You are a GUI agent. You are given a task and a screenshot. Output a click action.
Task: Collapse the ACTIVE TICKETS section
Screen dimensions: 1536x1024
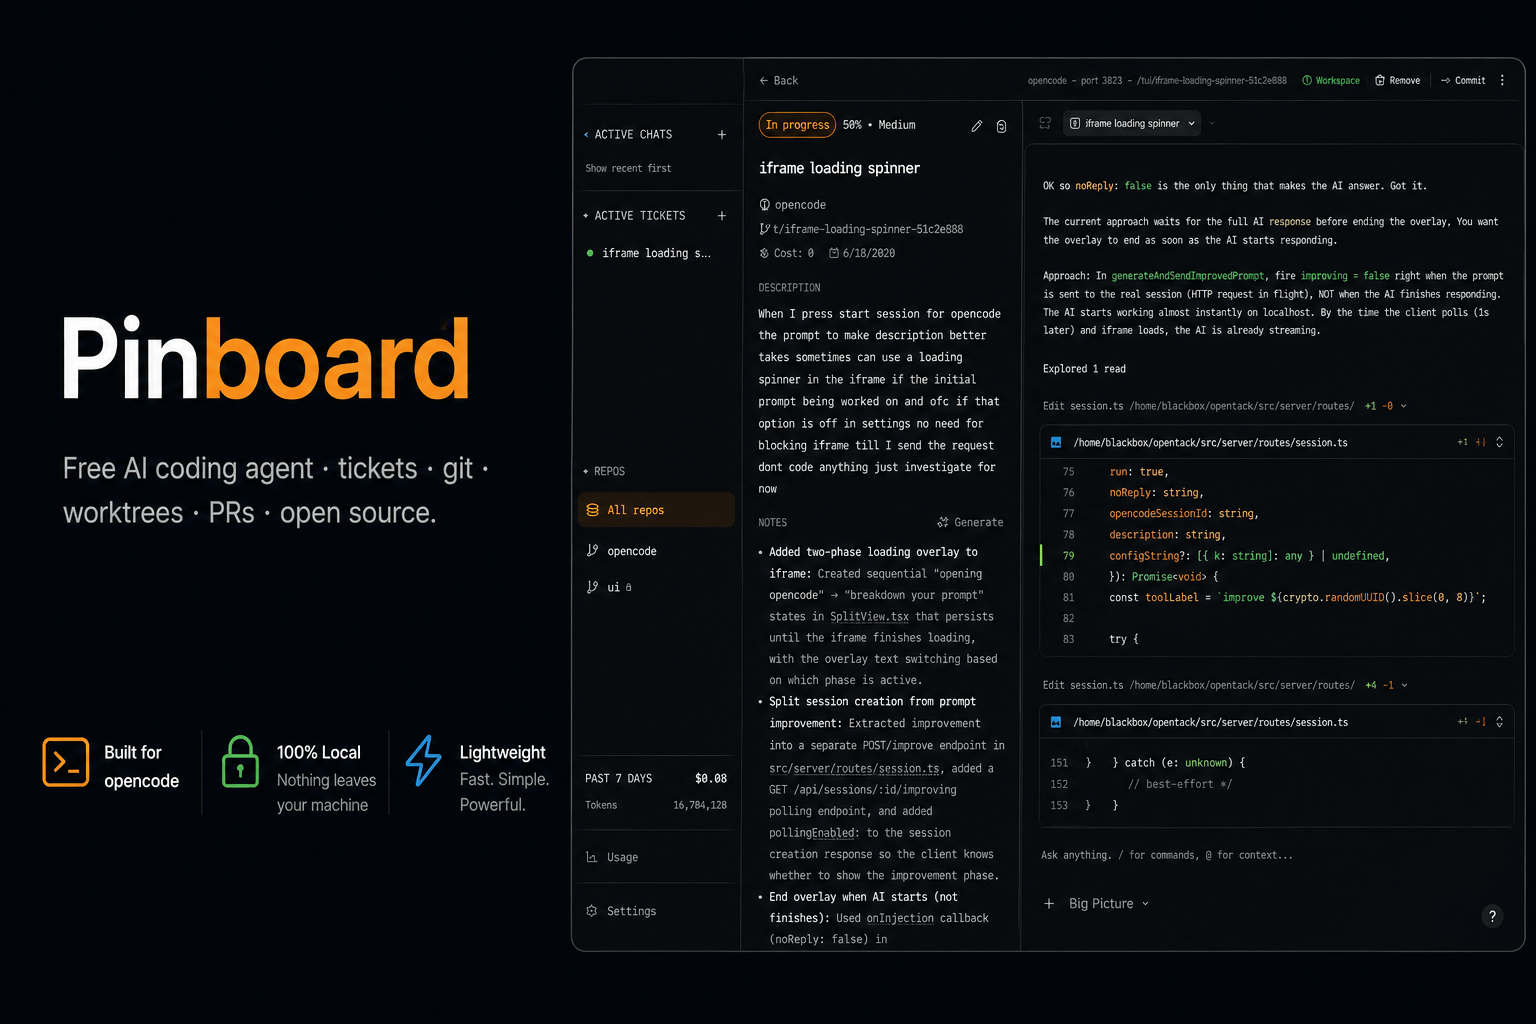tap(586, 215)
